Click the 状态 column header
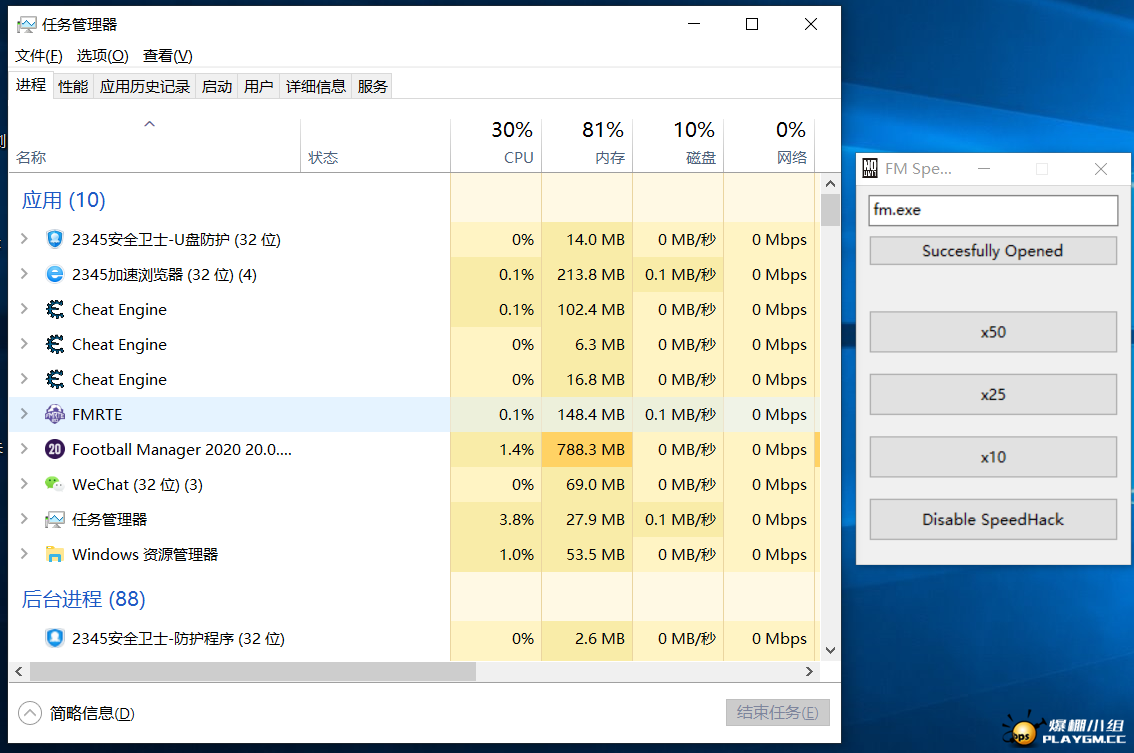This screenshot has width=1134, height=753. pos(375,145)
